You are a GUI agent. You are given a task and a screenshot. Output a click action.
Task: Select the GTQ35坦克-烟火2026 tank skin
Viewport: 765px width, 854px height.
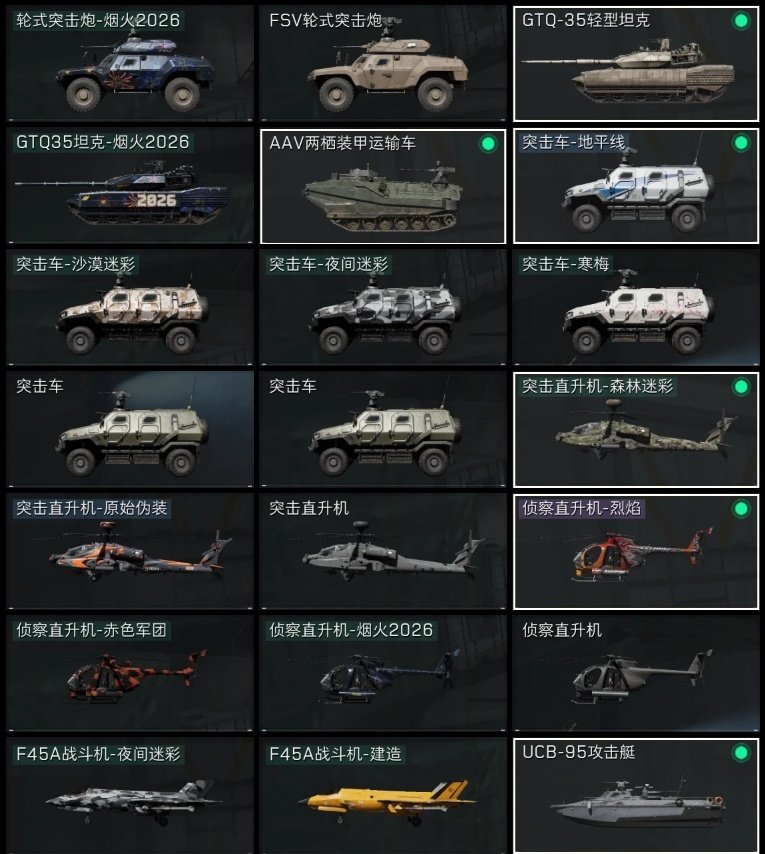[130, 185]
